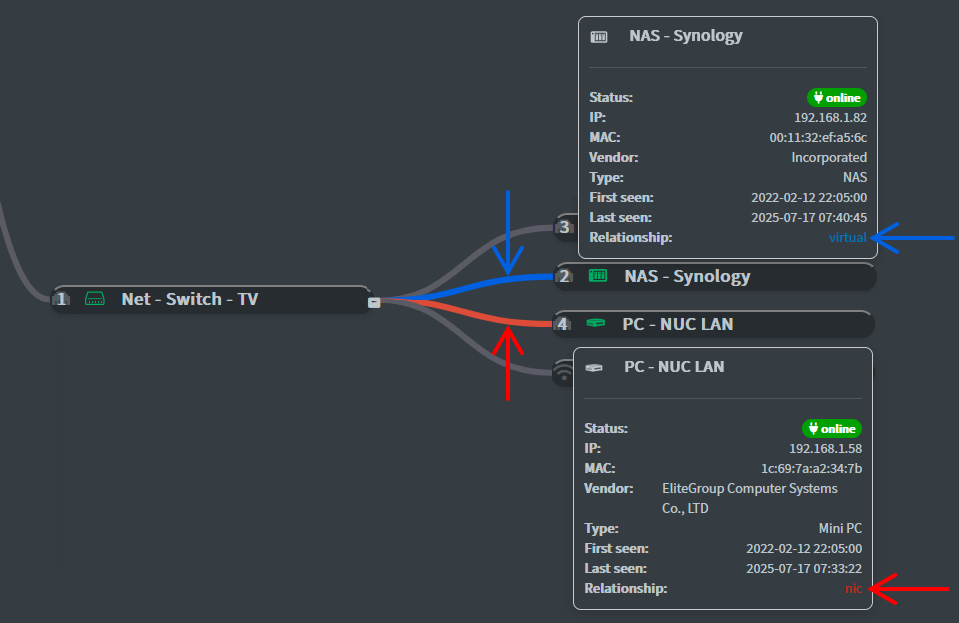Click the online status badge in NAS tooltip
959x623 pixels.
[x=836, y=98]
